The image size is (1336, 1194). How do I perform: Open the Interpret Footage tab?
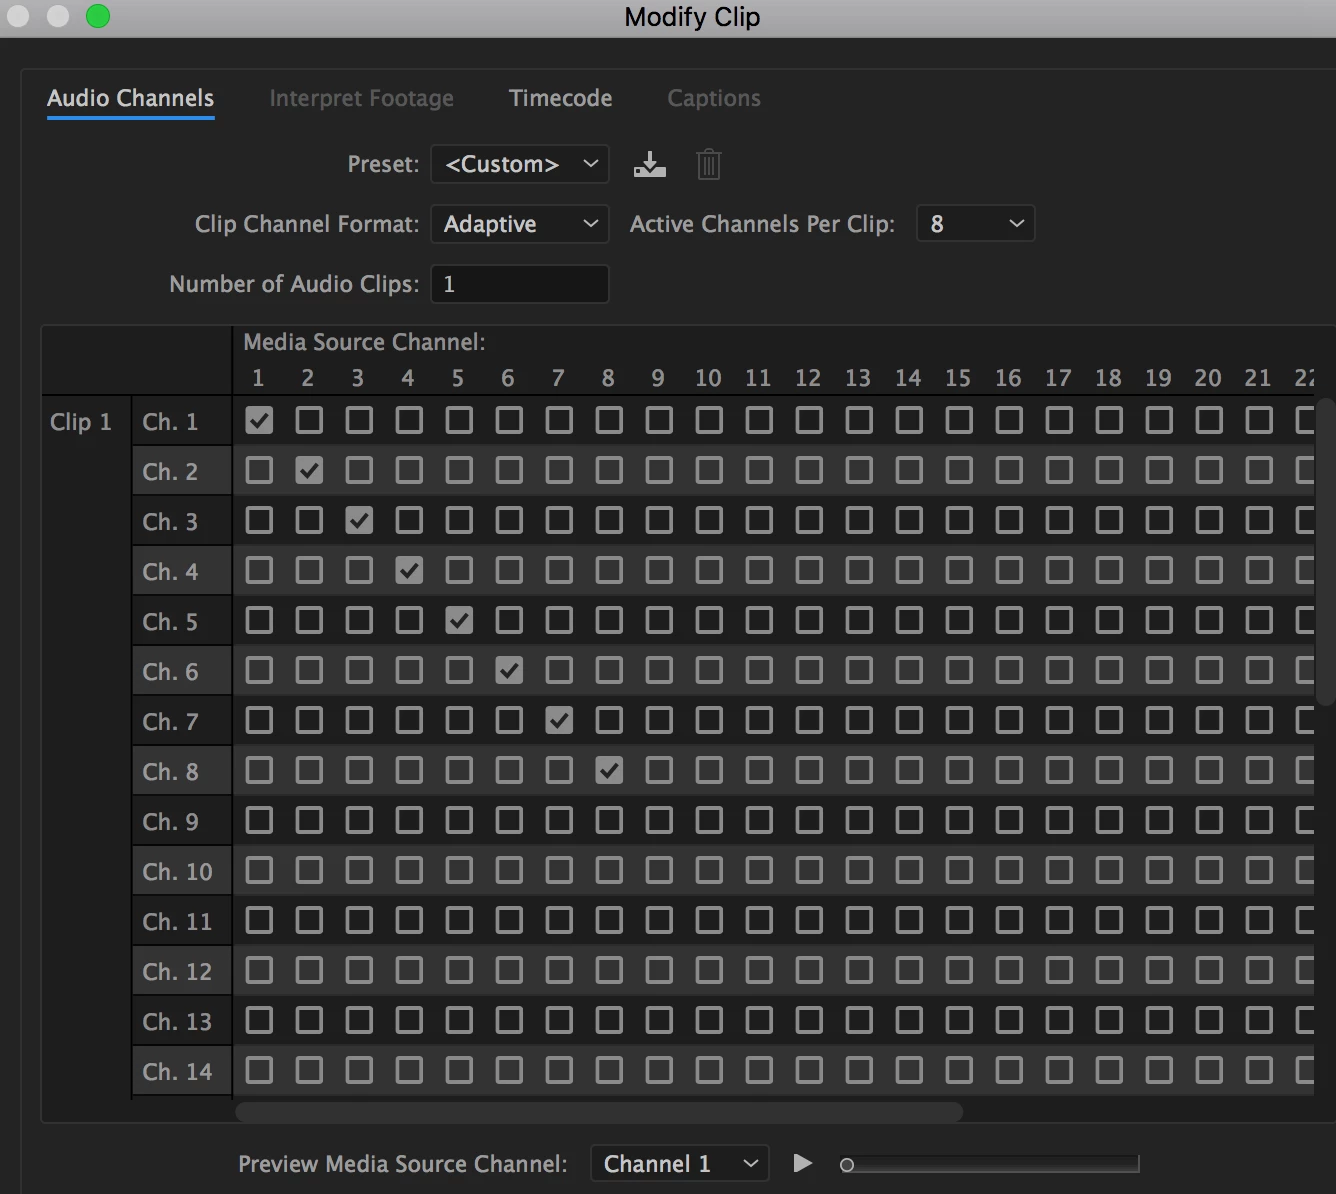coord(361,98)
